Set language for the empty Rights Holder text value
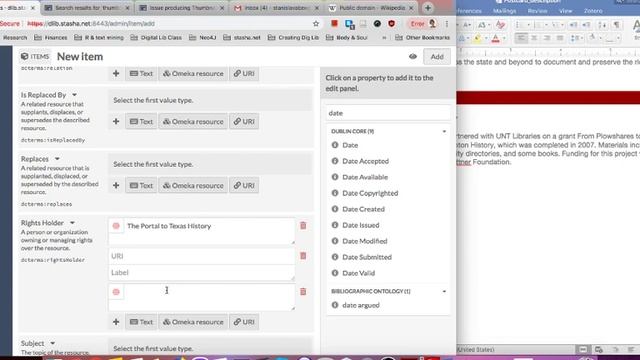The height and width of the screenshot is (360, 640). pos(116,291)
